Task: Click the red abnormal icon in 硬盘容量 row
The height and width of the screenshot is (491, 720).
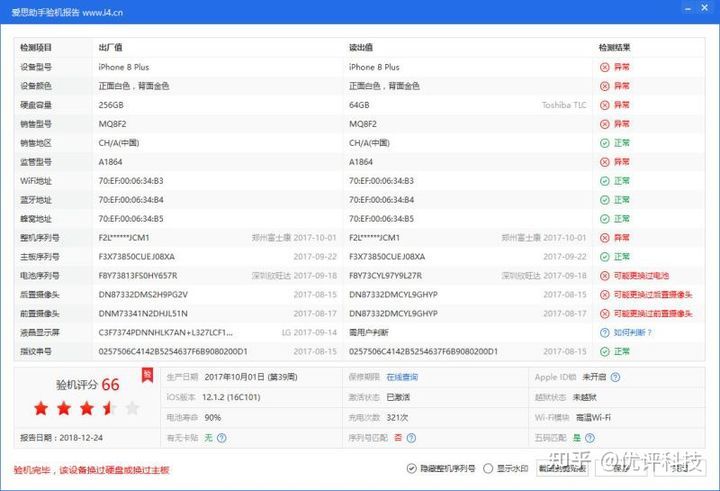Action: (604, 105)
